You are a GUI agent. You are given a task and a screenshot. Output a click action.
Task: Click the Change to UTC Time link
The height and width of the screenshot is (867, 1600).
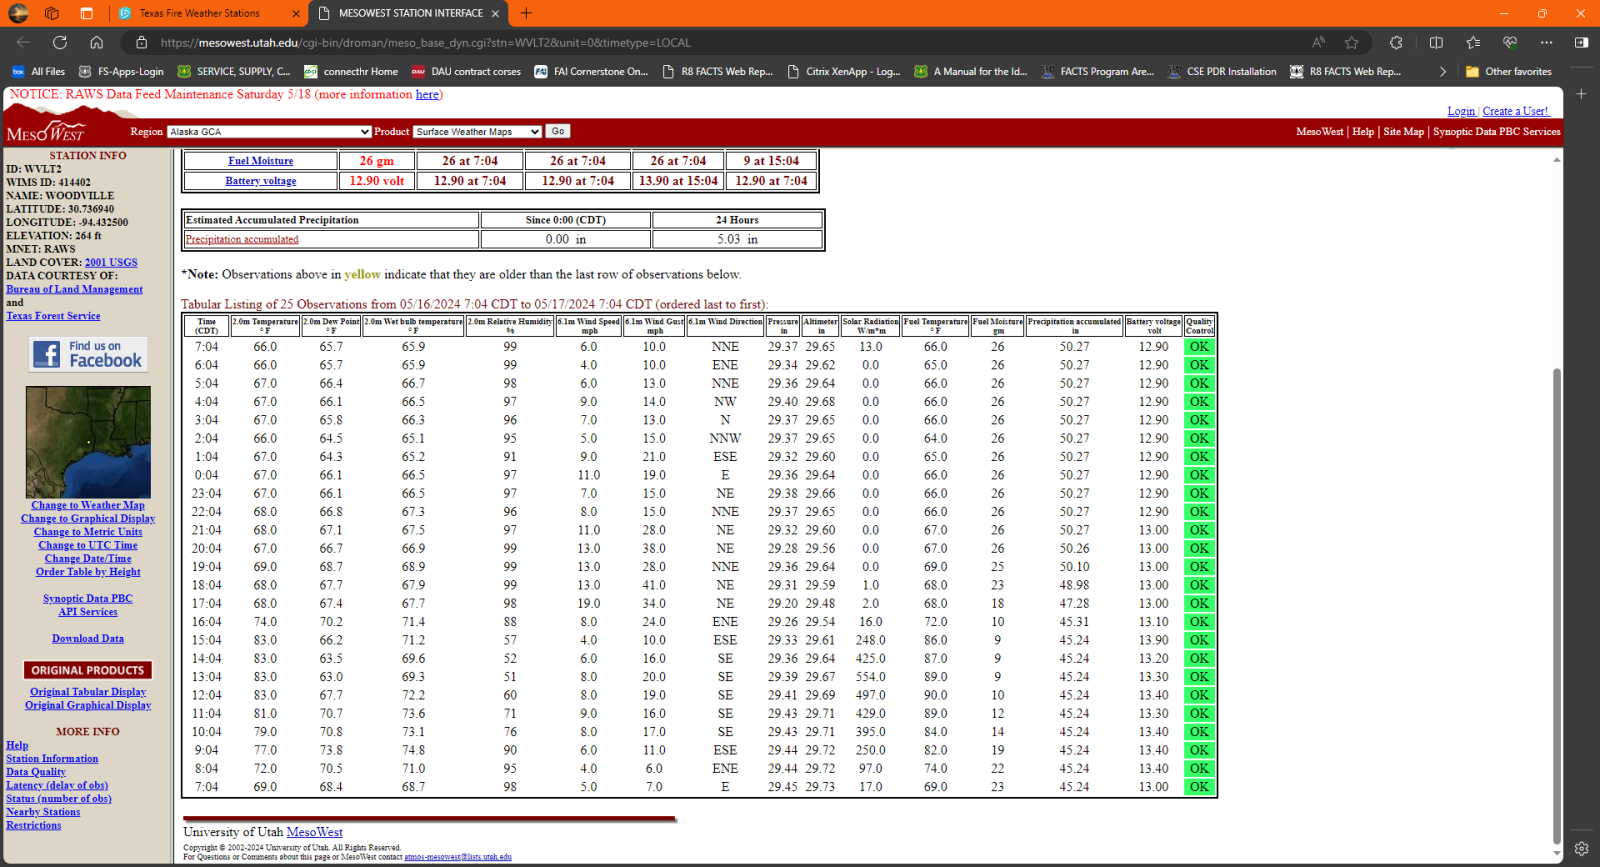(x=88, y=545)
